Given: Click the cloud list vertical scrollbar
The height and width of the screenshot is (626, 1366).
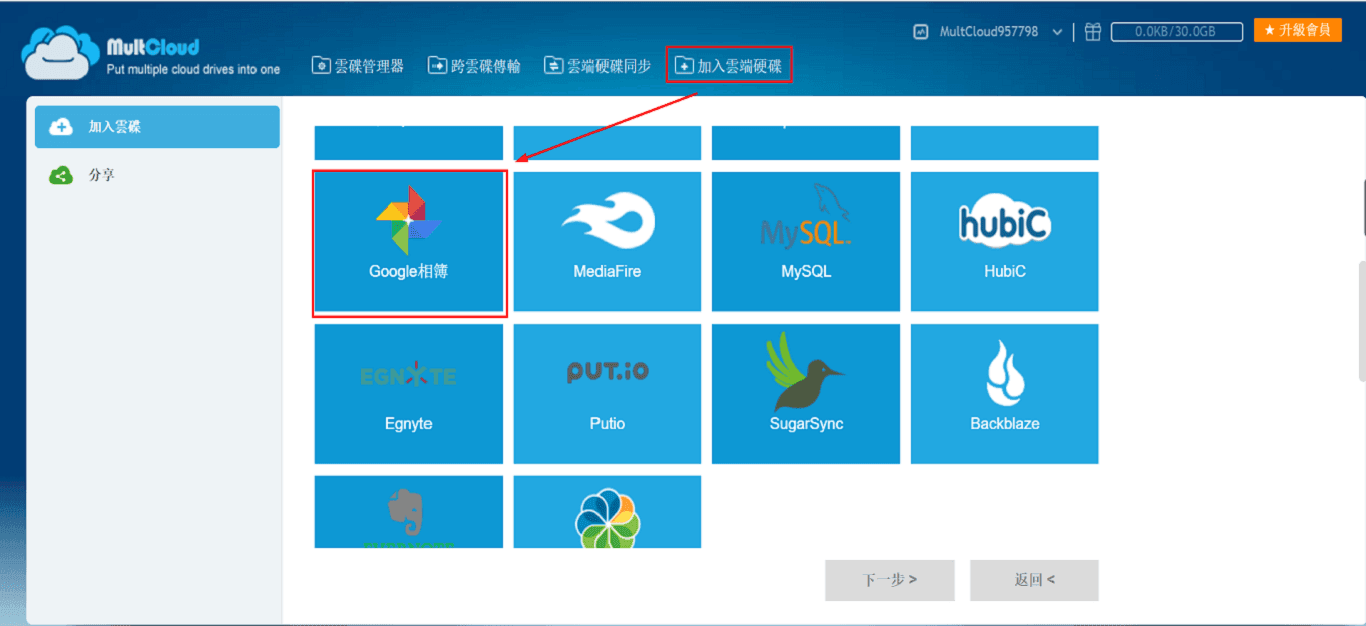Looking at the screenshot, I should point(1361,320).
